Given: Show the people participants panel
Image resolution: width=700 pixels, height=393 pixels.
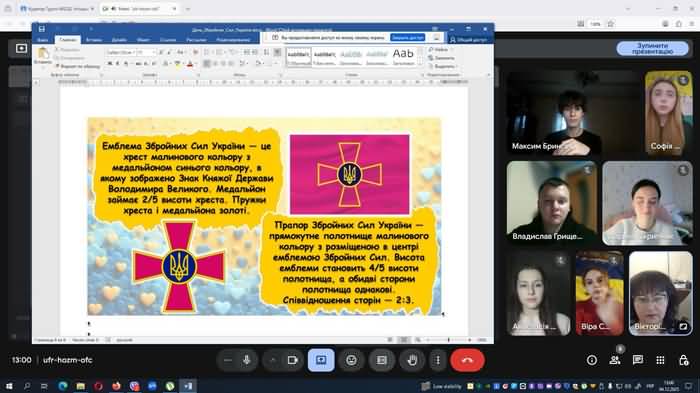Looking at the screenshot, I should [x=615, y=360].
